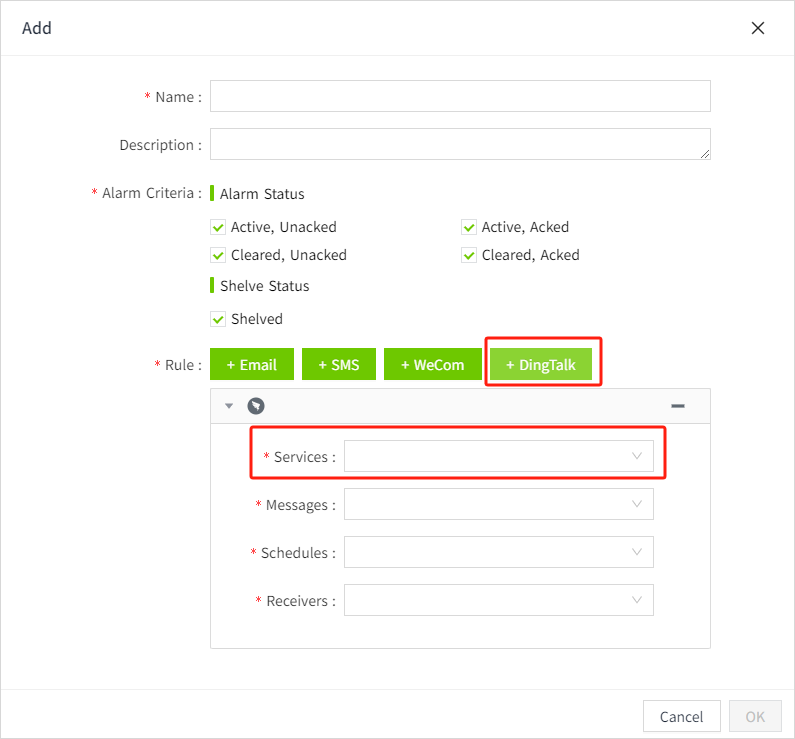Focus the Name input field
Image resolution: width=795 pixels, height=739 pixels.
pyautogui.click(x=460, y=97)
